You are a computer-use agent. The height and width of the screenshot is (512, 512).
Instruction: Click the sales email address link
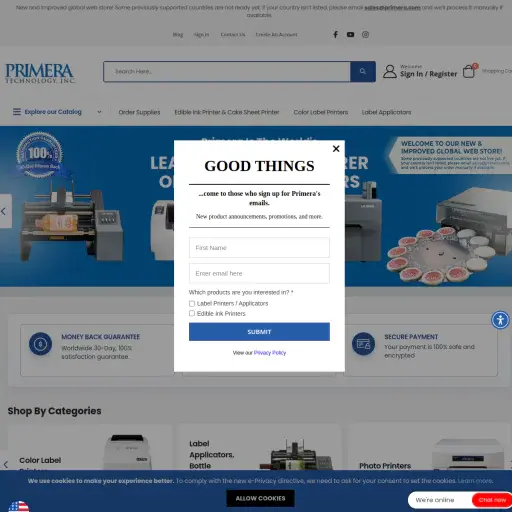pos(392,7)
